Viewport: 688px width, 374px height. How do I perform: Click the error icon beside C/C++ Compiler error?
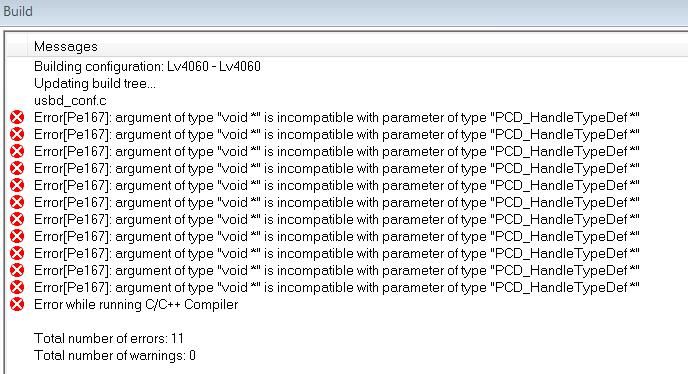[17, 304]
